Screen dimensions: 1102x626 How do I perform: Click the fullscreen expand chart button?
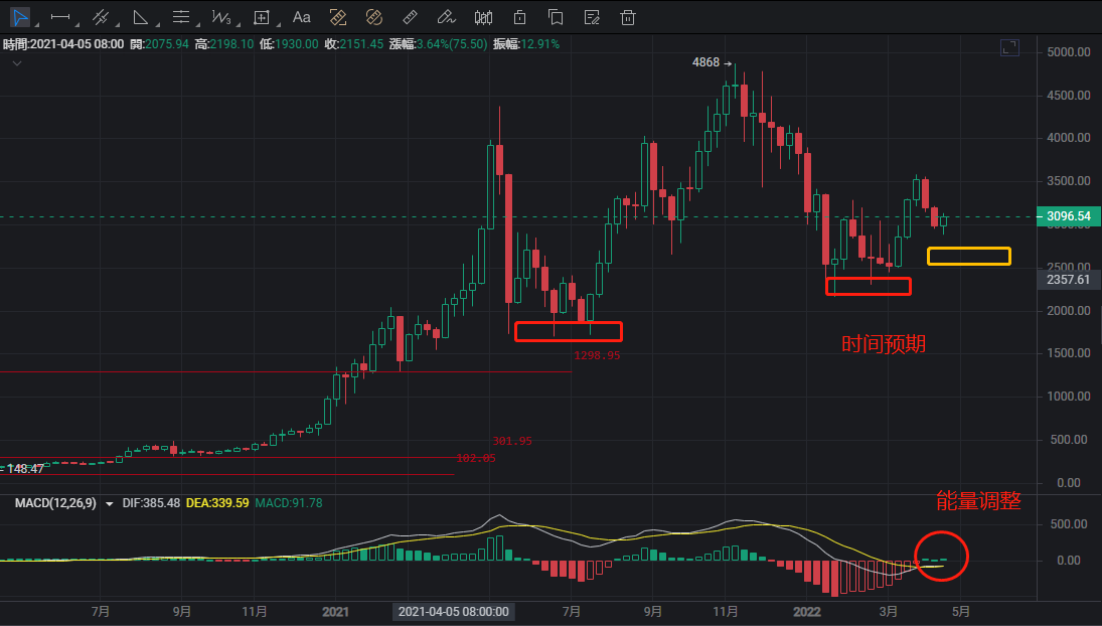(x=1010, y=47)
